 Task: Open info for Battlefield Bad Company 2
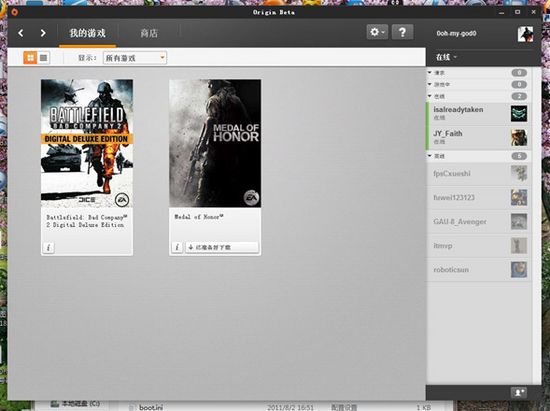48,248
